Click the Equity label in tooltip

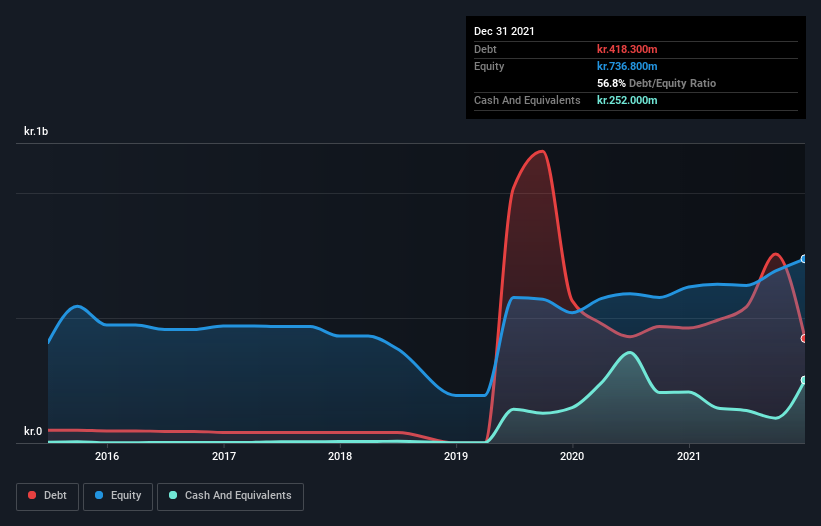tap(489, 66)
